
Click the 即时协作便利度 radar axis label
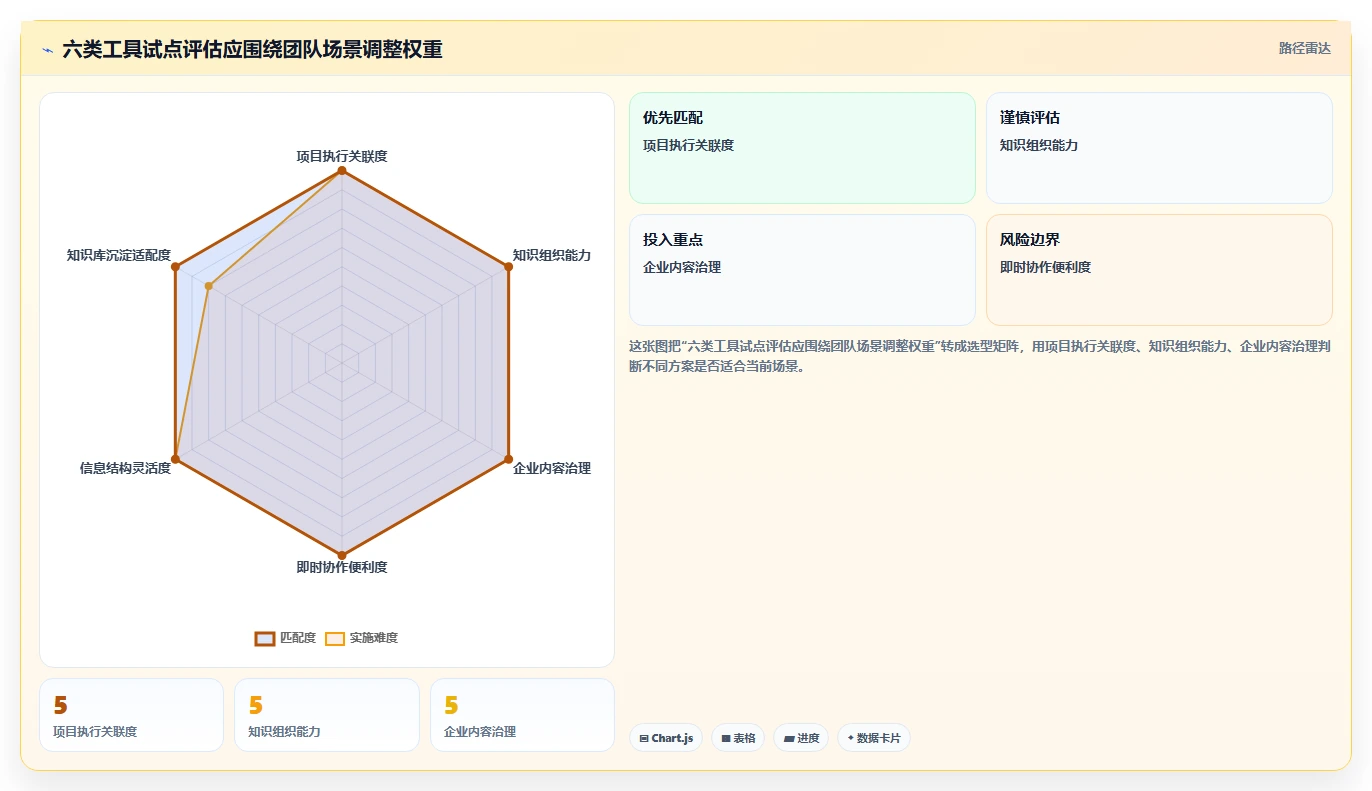[x=342, y=567]
